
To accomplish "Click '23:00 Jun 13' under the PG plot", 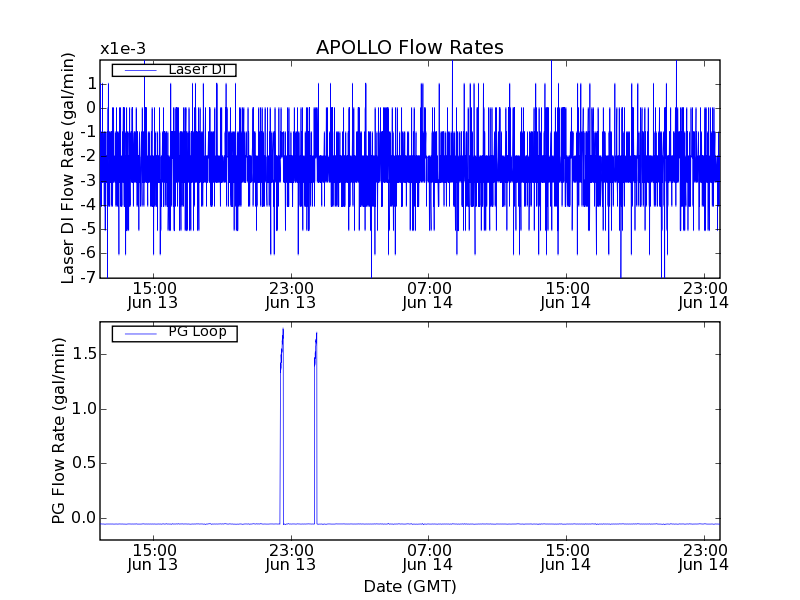I will coord(291,558).
